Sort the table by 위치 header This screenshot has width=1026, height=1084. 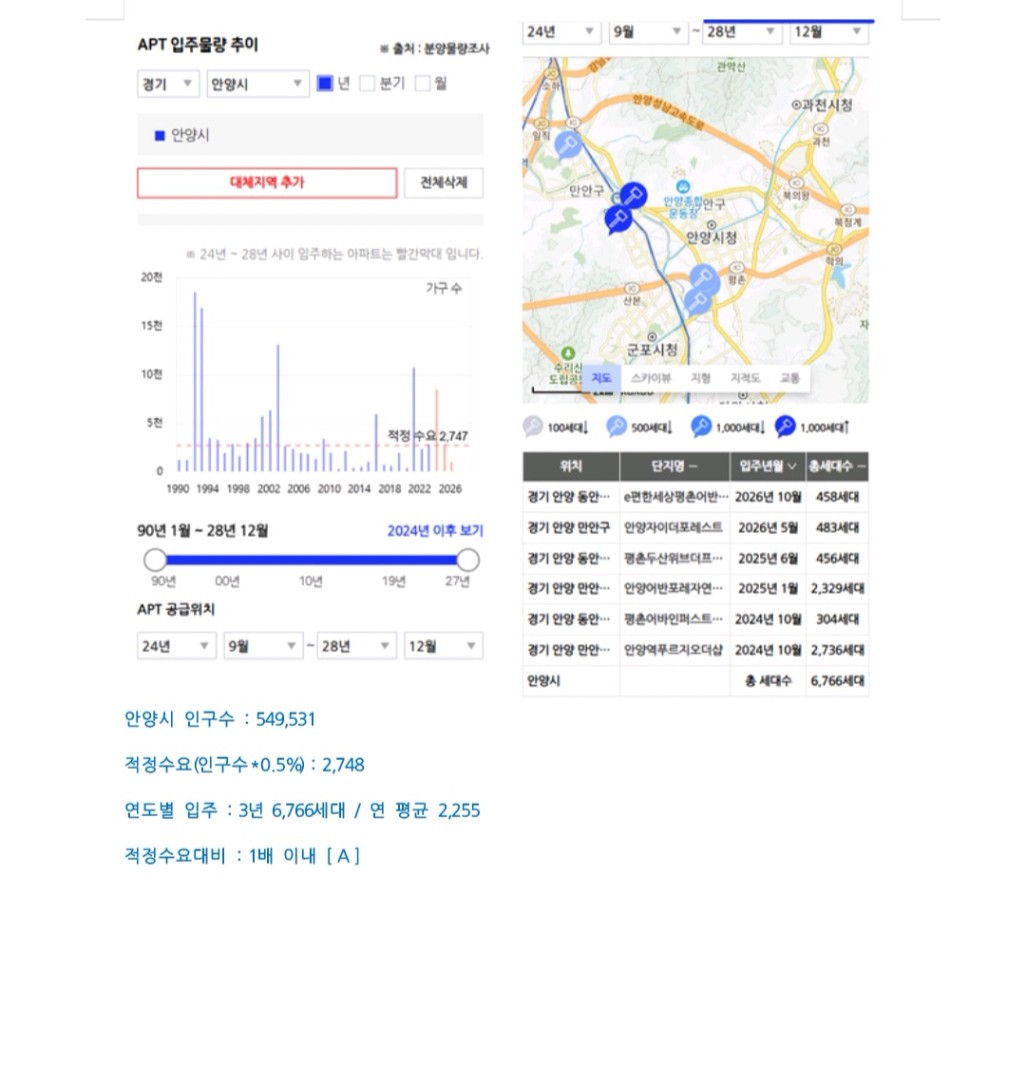click(571, 467)
